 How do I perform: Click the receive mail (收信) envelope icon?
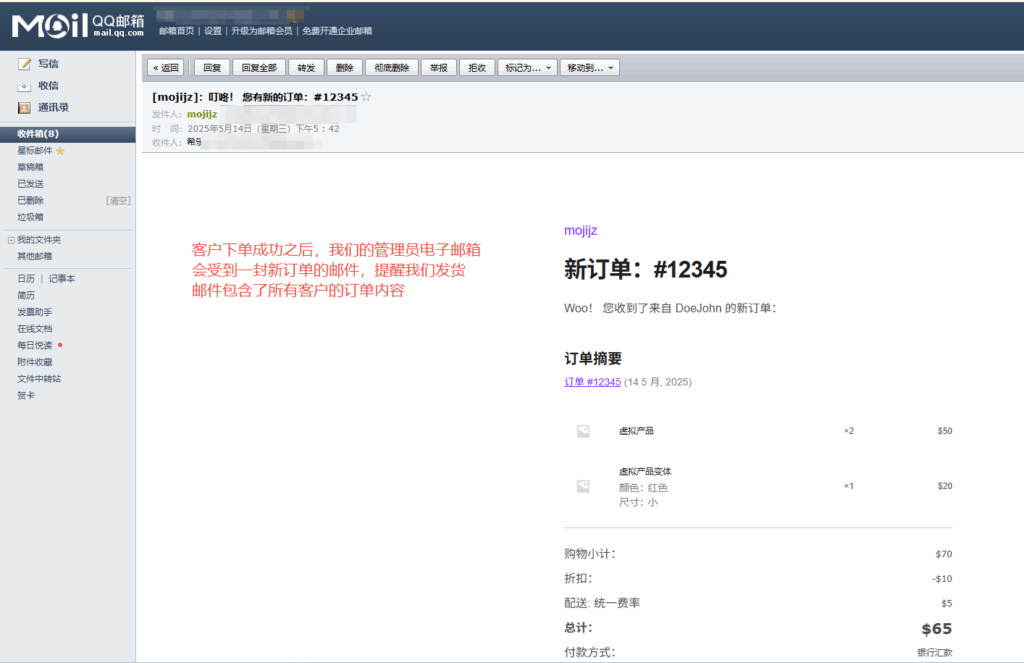[x=25, y=86]
